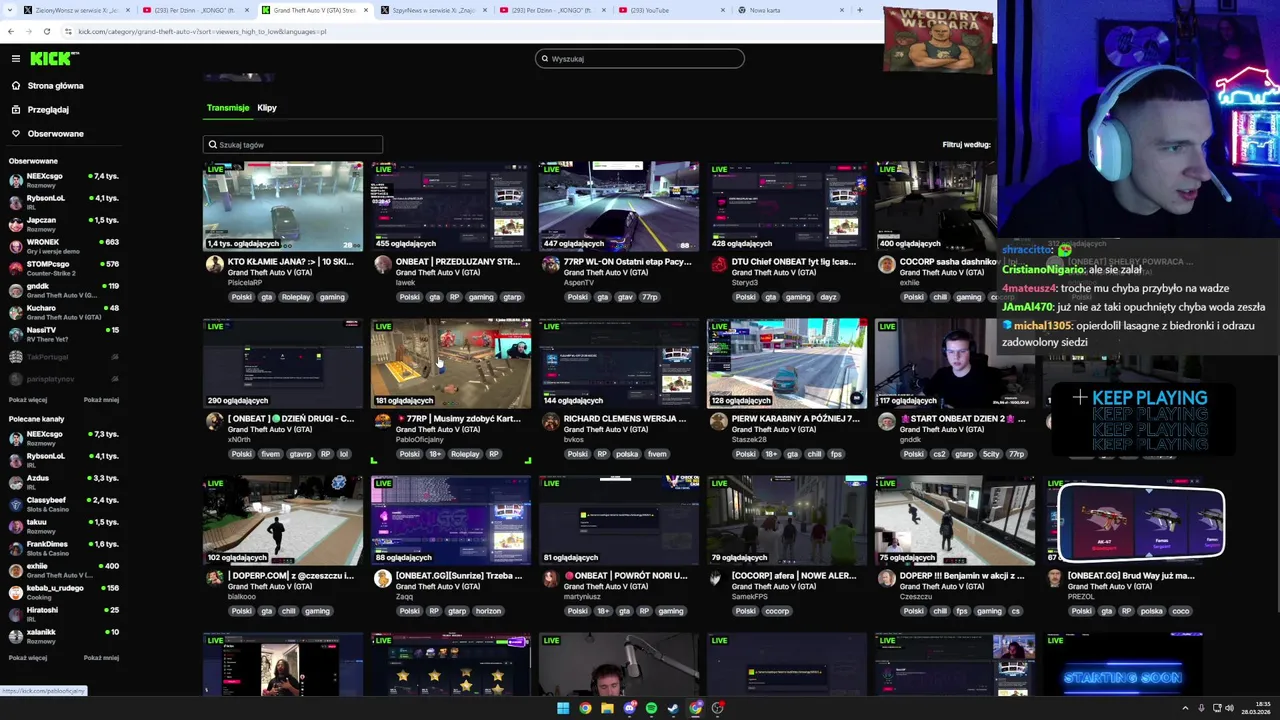This screenshot has width=1280, height=720.
Task: Open Steam from the taskbar
Action: coord(673,708)
